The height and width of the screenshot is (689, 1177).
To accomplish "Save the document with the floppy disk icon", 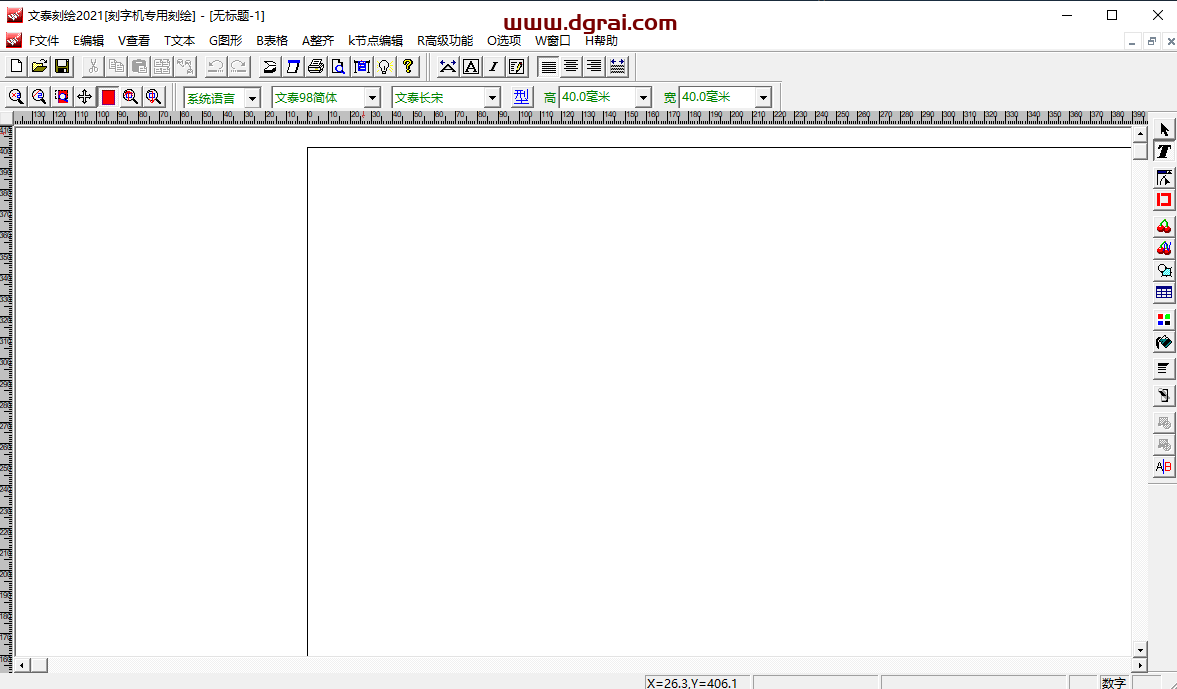I will pyautogui.click(x=62, y=67).
